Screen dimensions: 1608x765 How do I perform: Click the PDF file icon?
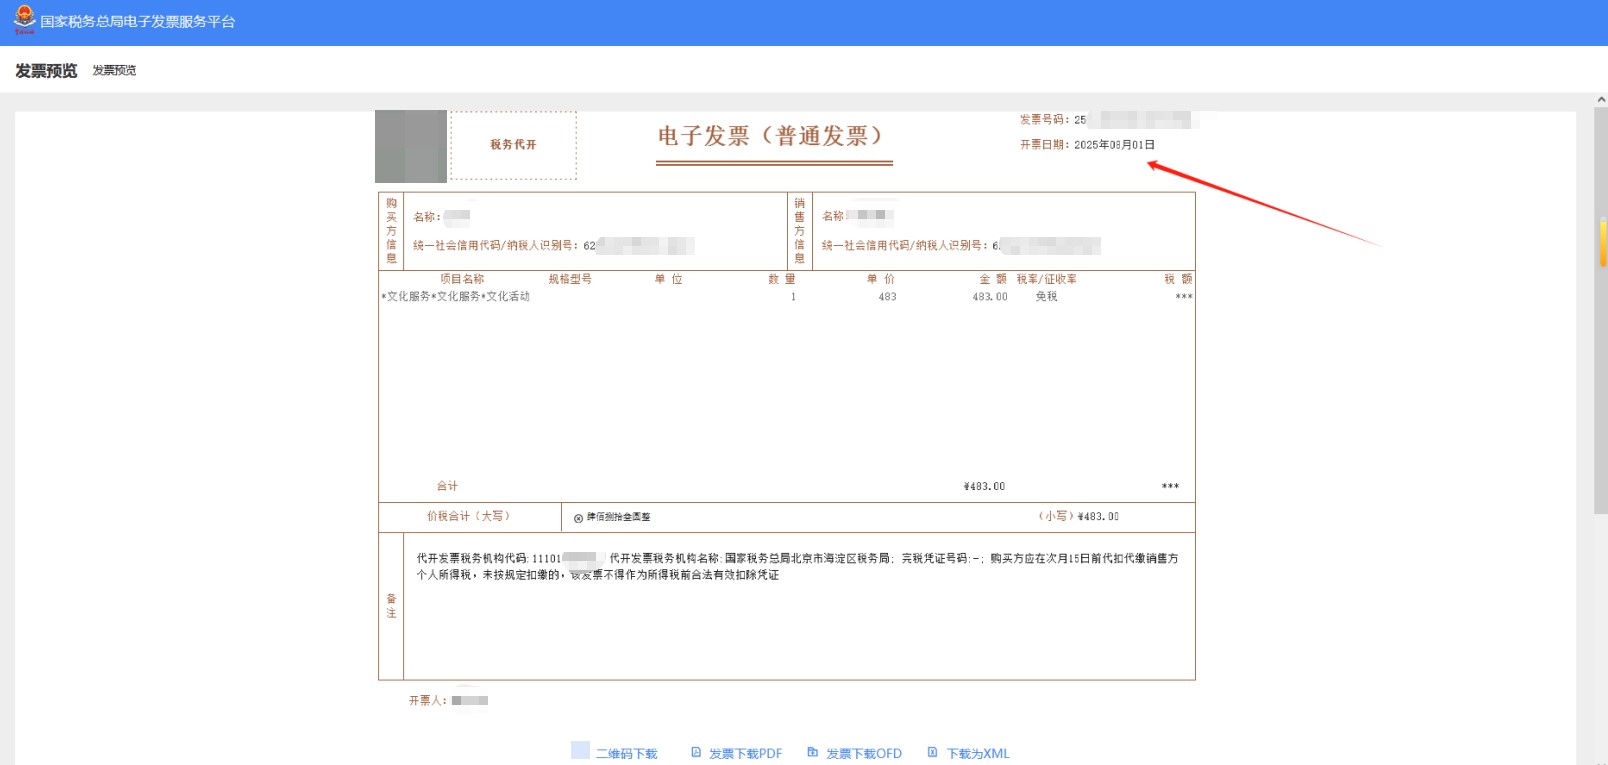[696, 752]
